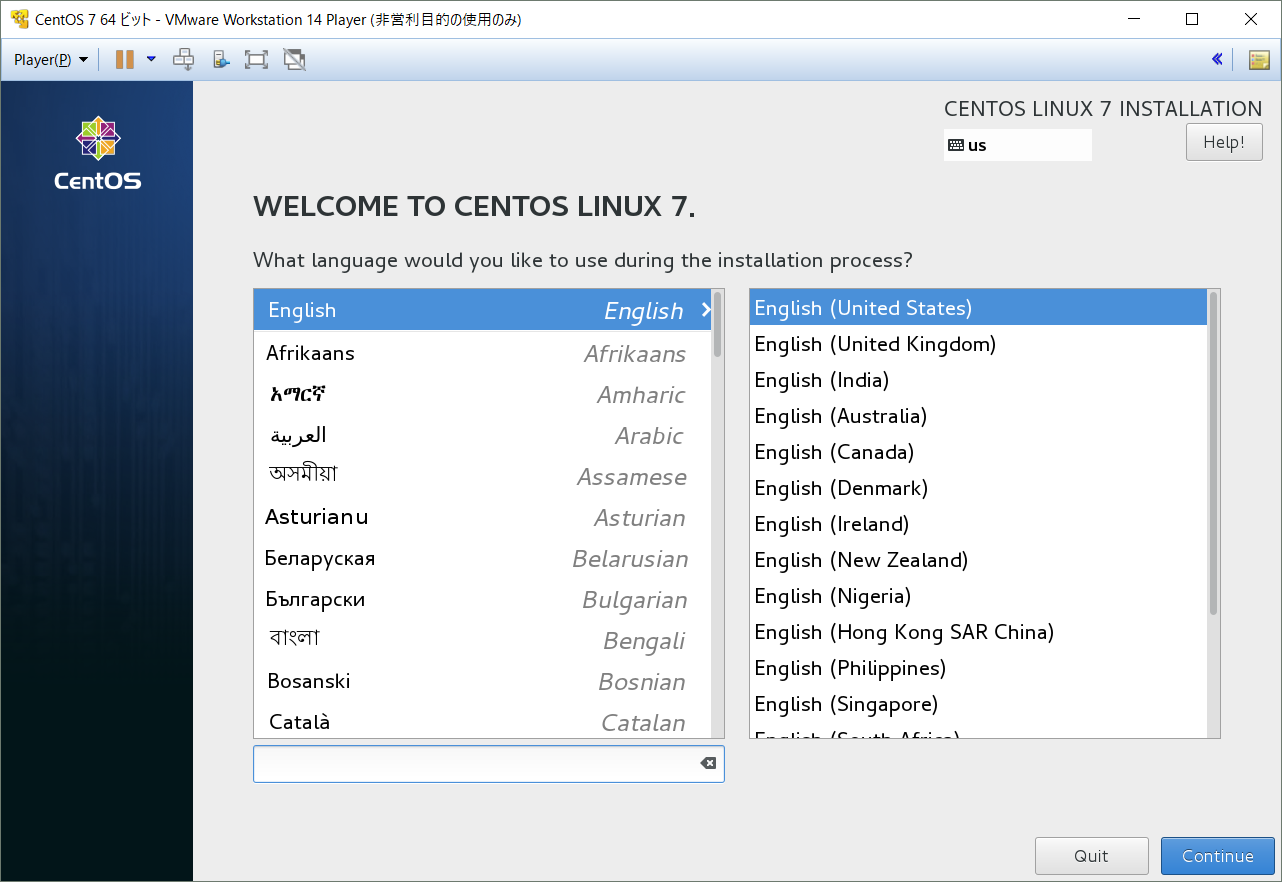Expand the English row via its arrow
This screenshot has width=1282, height=882.
coord(704,310)
